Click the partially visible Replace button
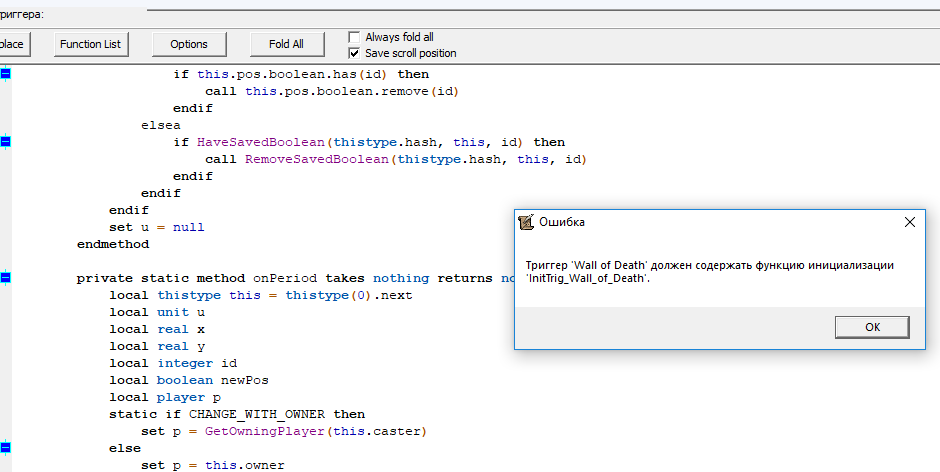Image resolution: width=940 pixels, height=472 pixels. click(14, 44)
